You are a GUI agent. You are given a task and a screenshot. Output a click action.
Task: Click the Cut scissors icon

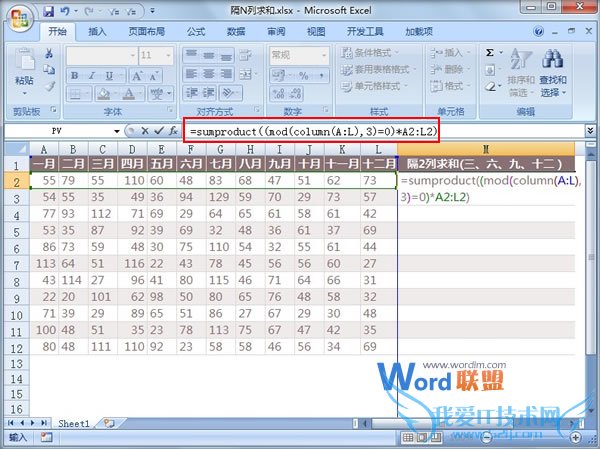(x=49, y=53)
